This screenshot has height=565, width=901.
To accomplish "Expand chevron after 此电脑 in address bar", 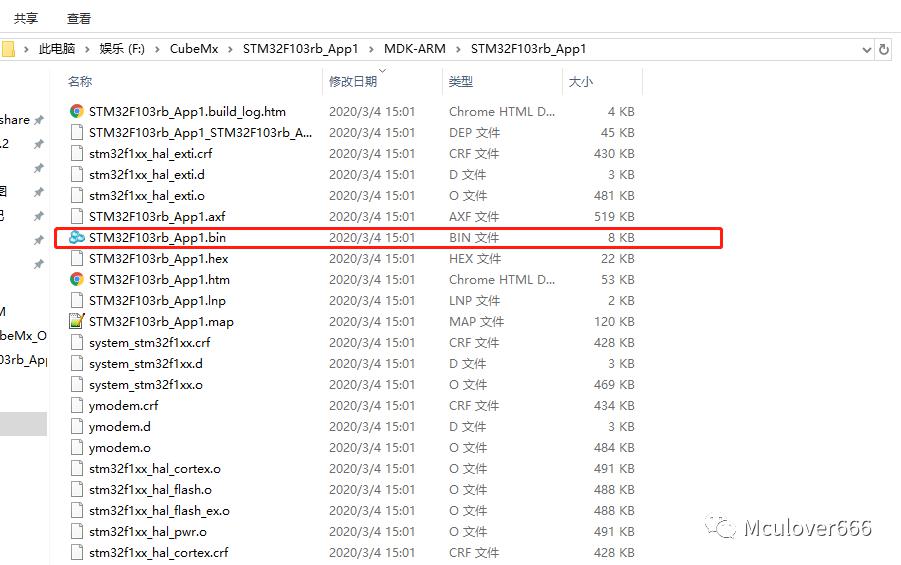I will (87, 49).
